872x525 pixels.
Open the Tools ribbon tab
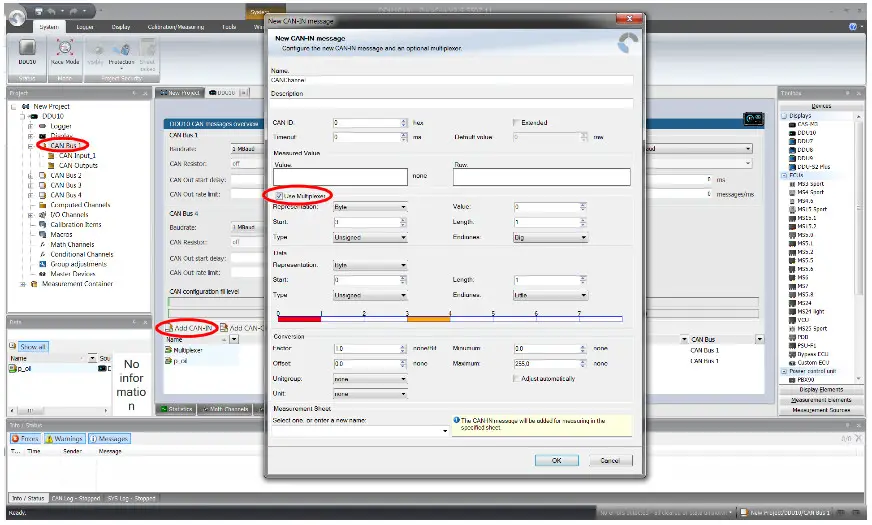click(229, 27)
